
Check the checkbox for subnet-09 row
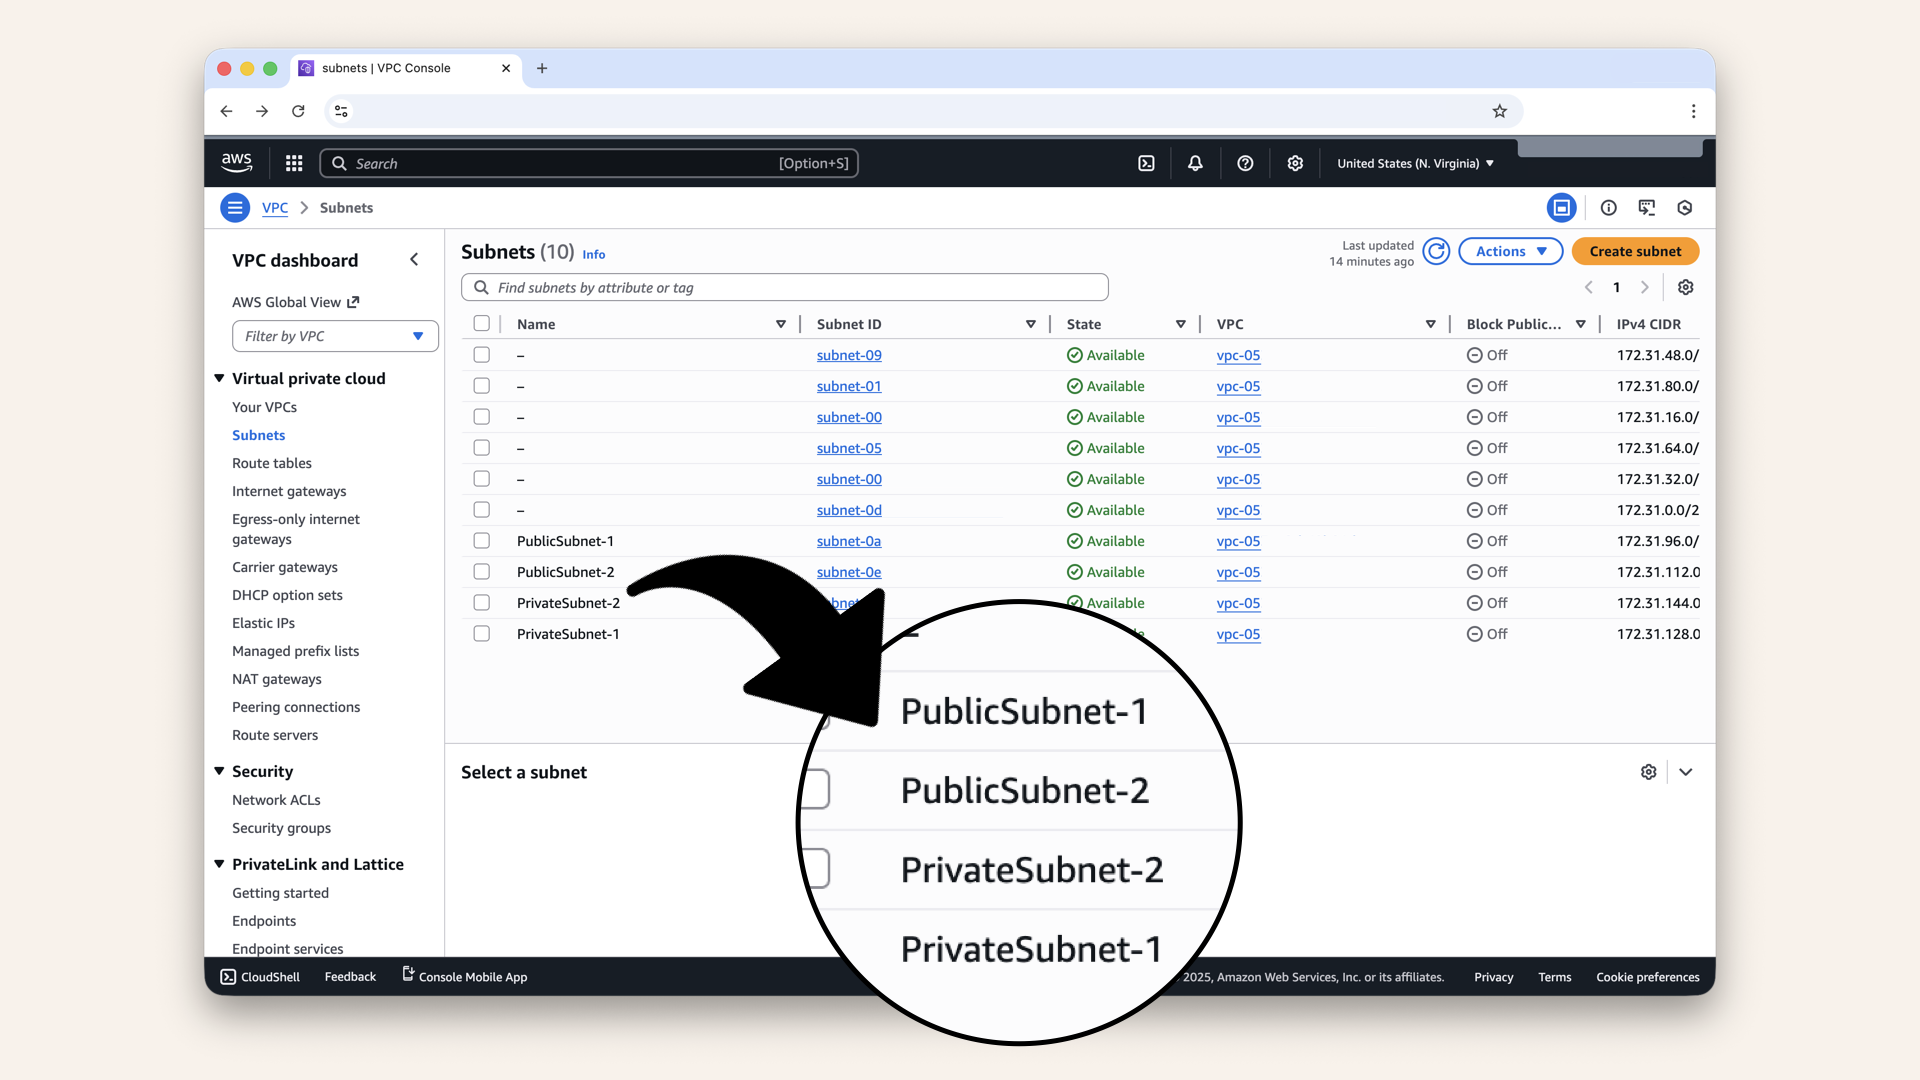(x=482, y=355)
